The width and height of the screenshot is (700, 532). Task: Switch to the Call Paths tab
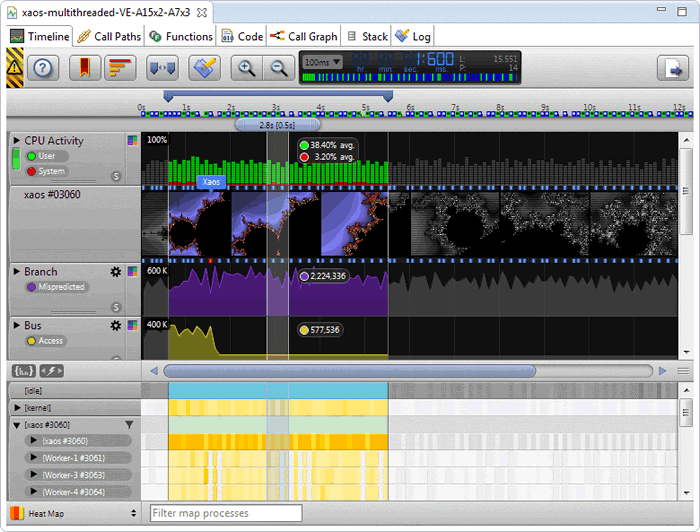110,36
